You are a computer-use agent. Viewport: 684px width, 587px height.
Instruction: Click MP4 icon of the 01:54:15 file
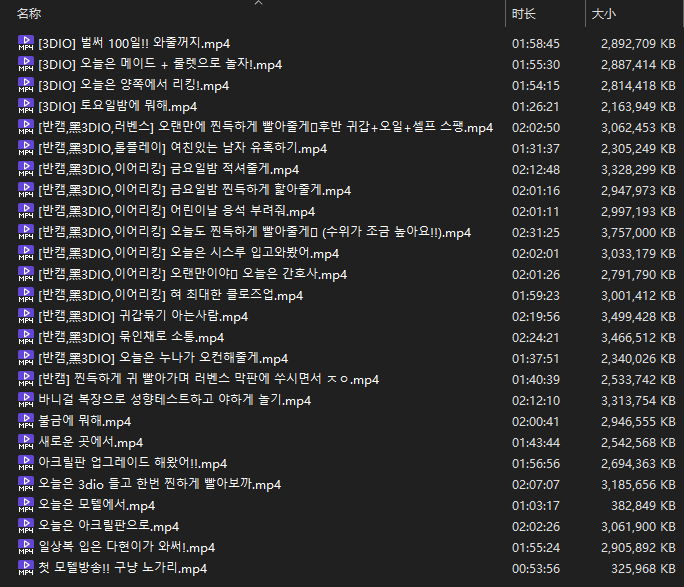26,85
